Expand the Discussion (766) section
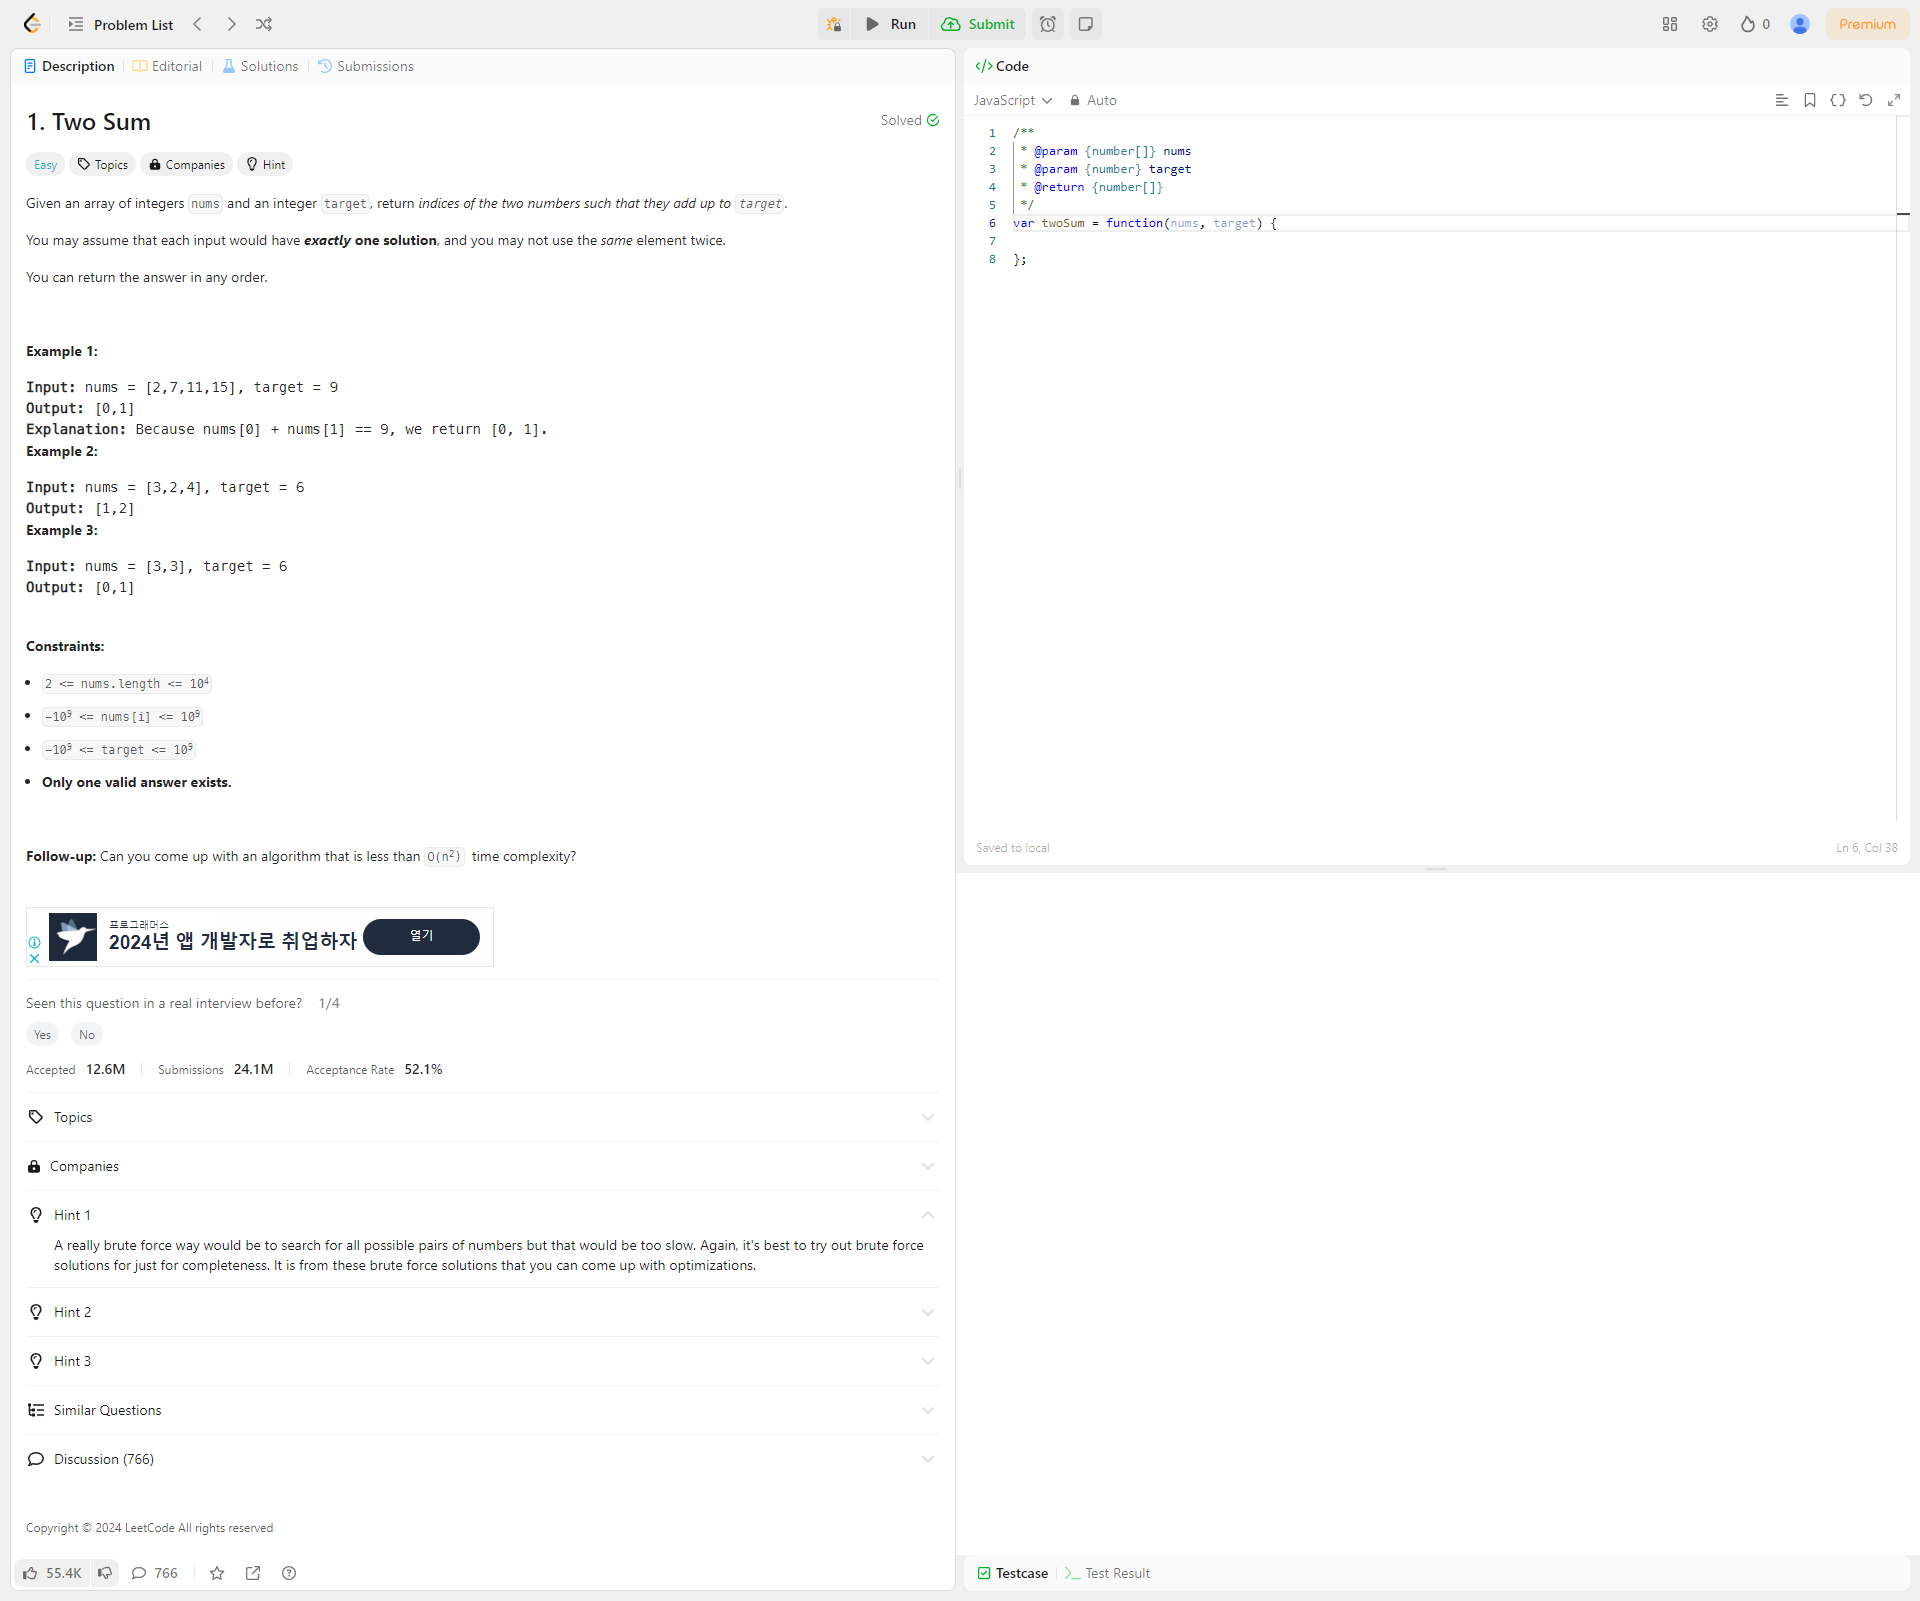Screen dimensions: 1920x1601 pos(482,1459)
